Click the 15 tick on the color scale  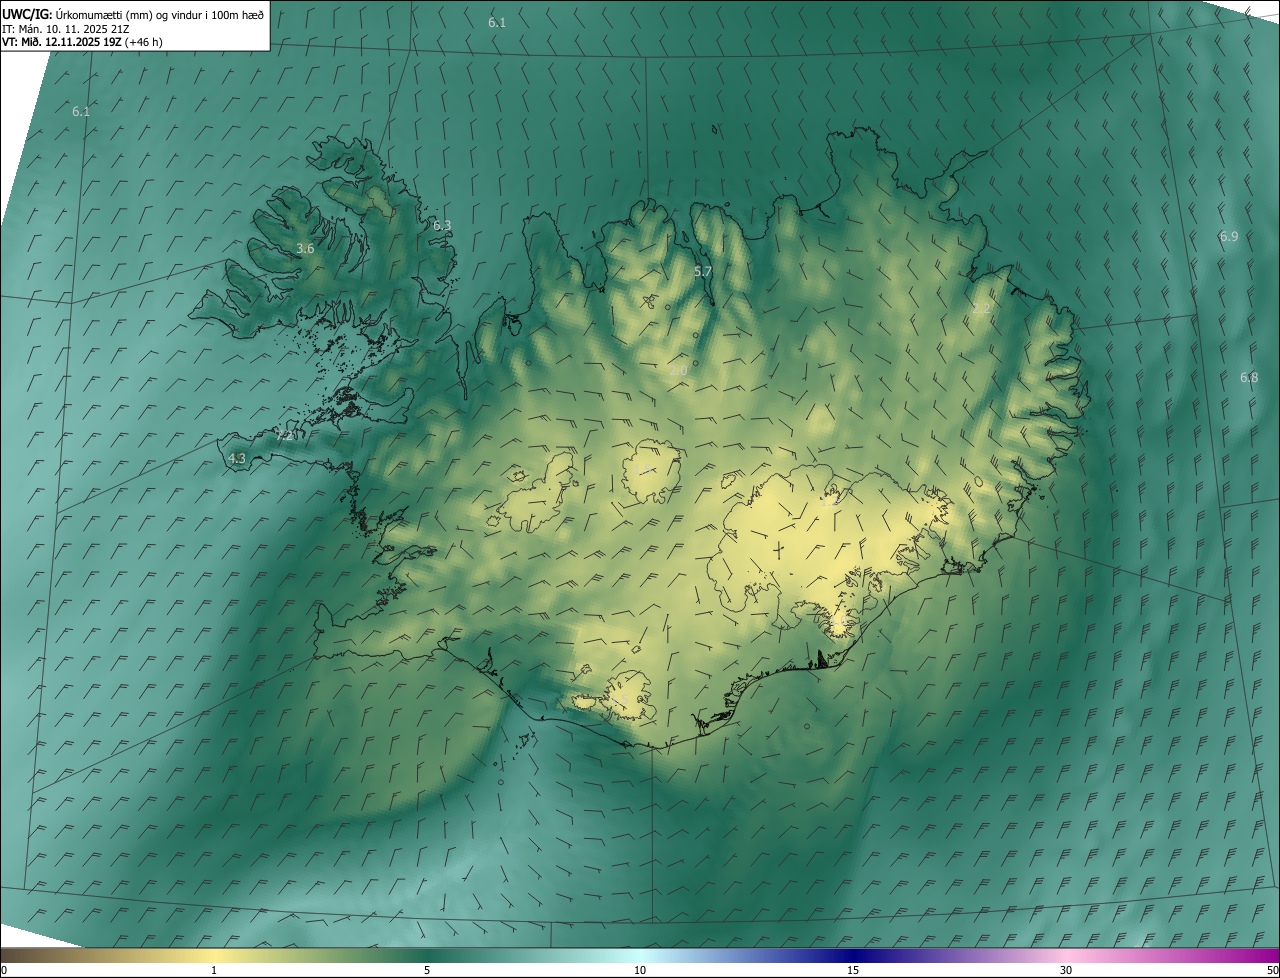[853, 970]
